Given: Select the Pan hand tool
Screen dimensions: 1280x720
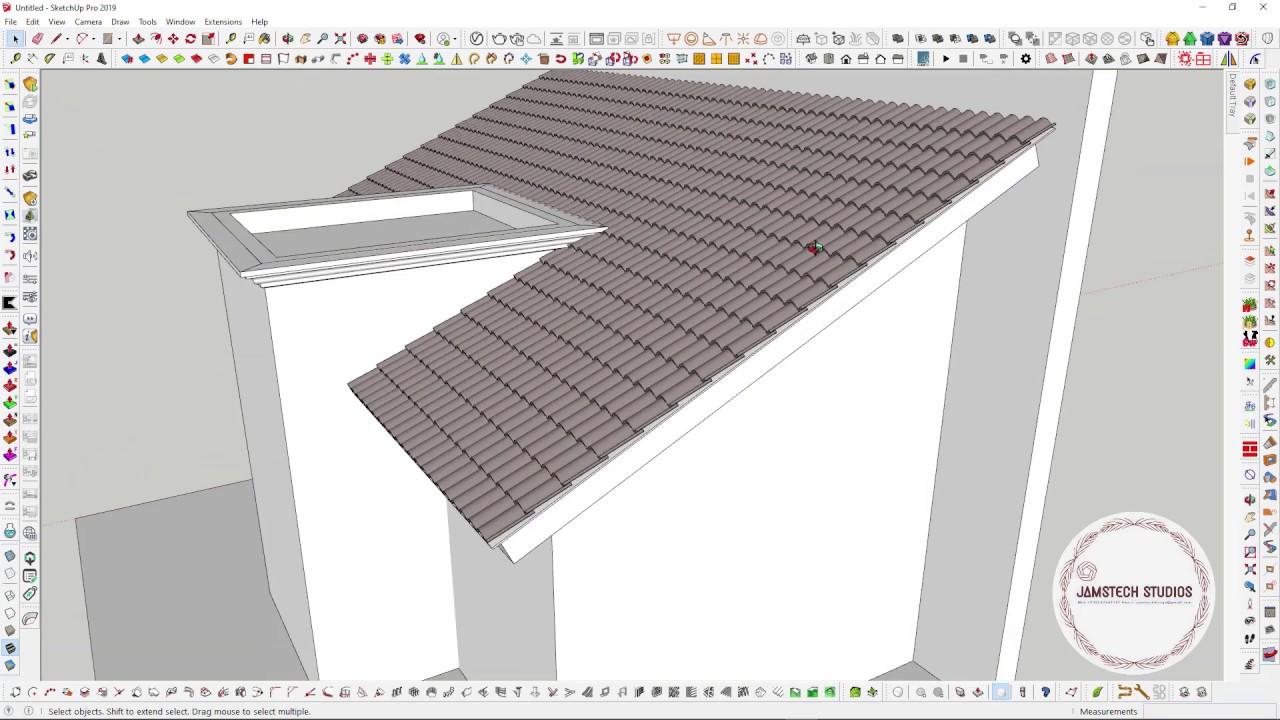Looking at the screenshot, I should click(305, 39).
